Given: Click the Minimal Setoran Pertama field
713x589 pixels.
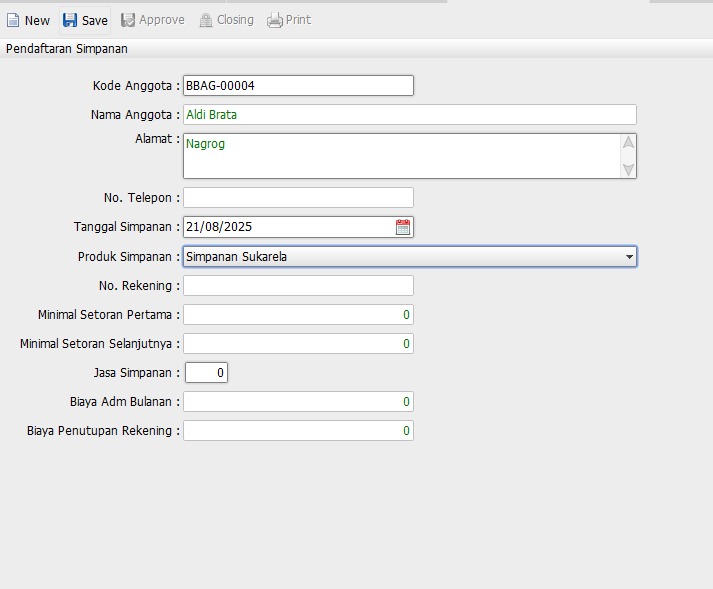Looking at the screenshot, I should 298,315.
